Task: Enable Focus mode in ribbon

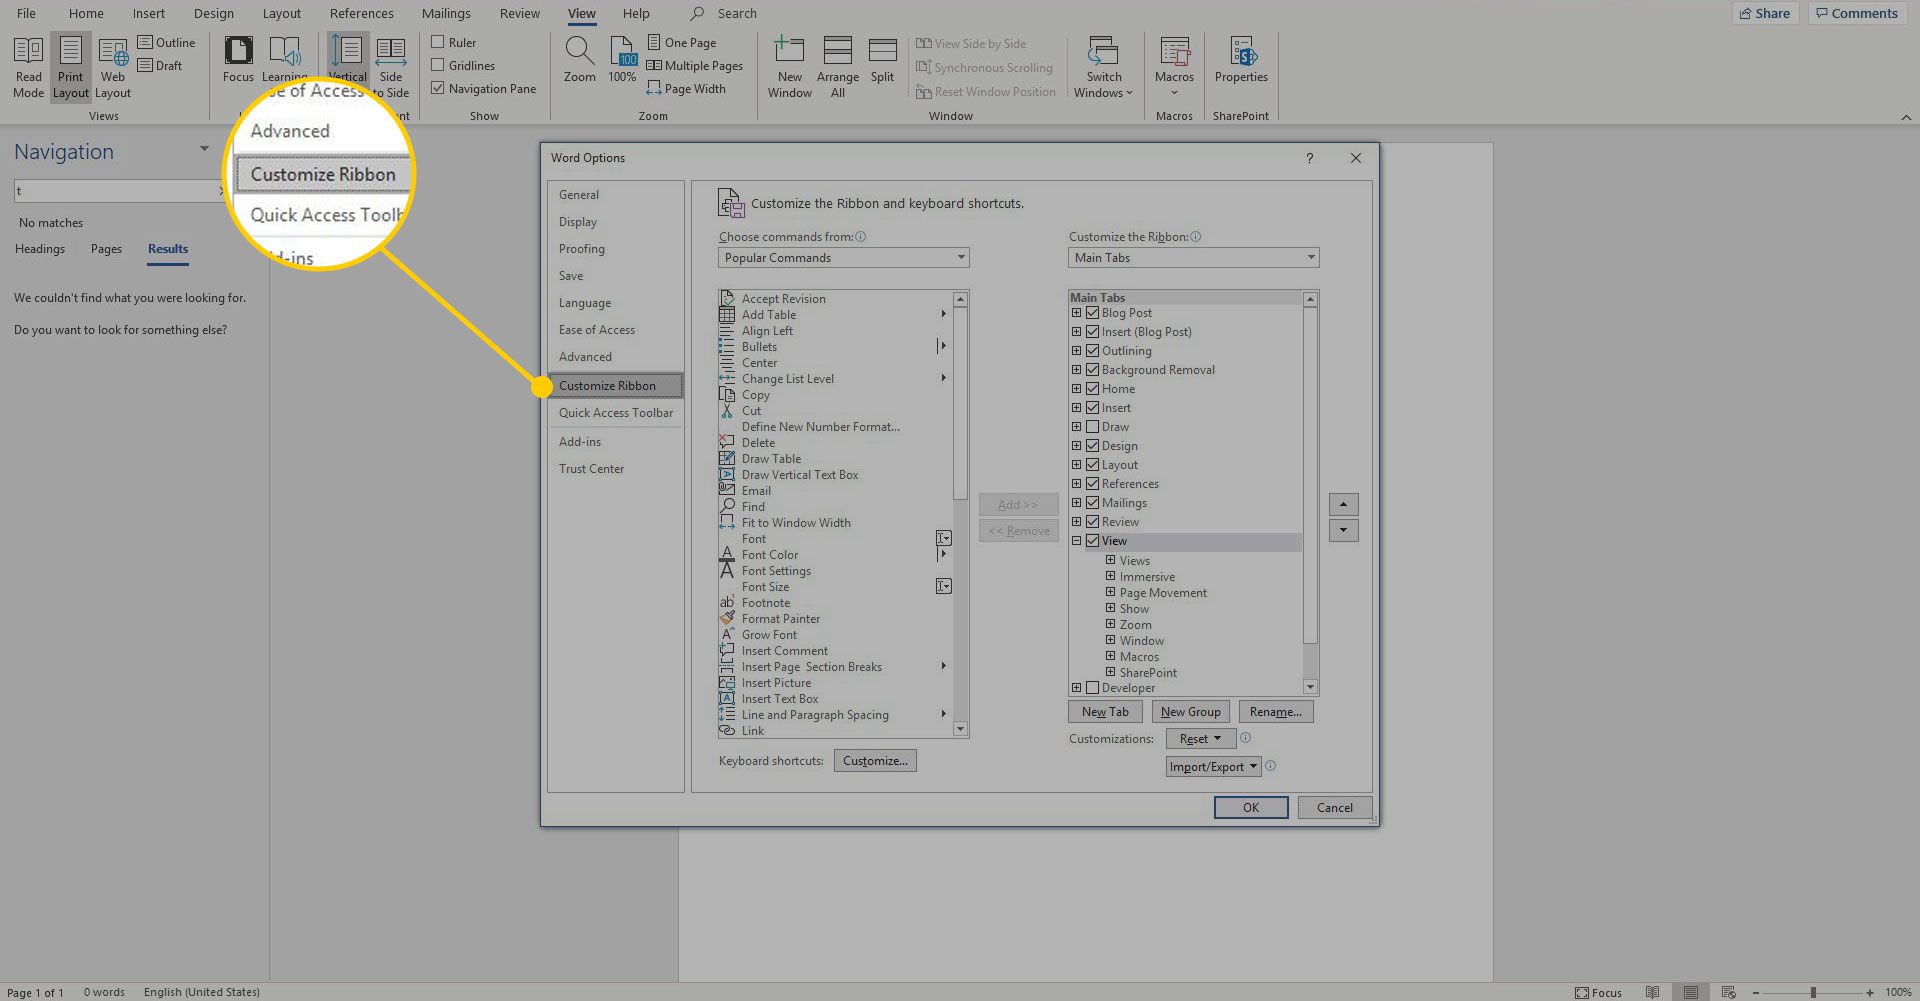Action: pos(238,60)
